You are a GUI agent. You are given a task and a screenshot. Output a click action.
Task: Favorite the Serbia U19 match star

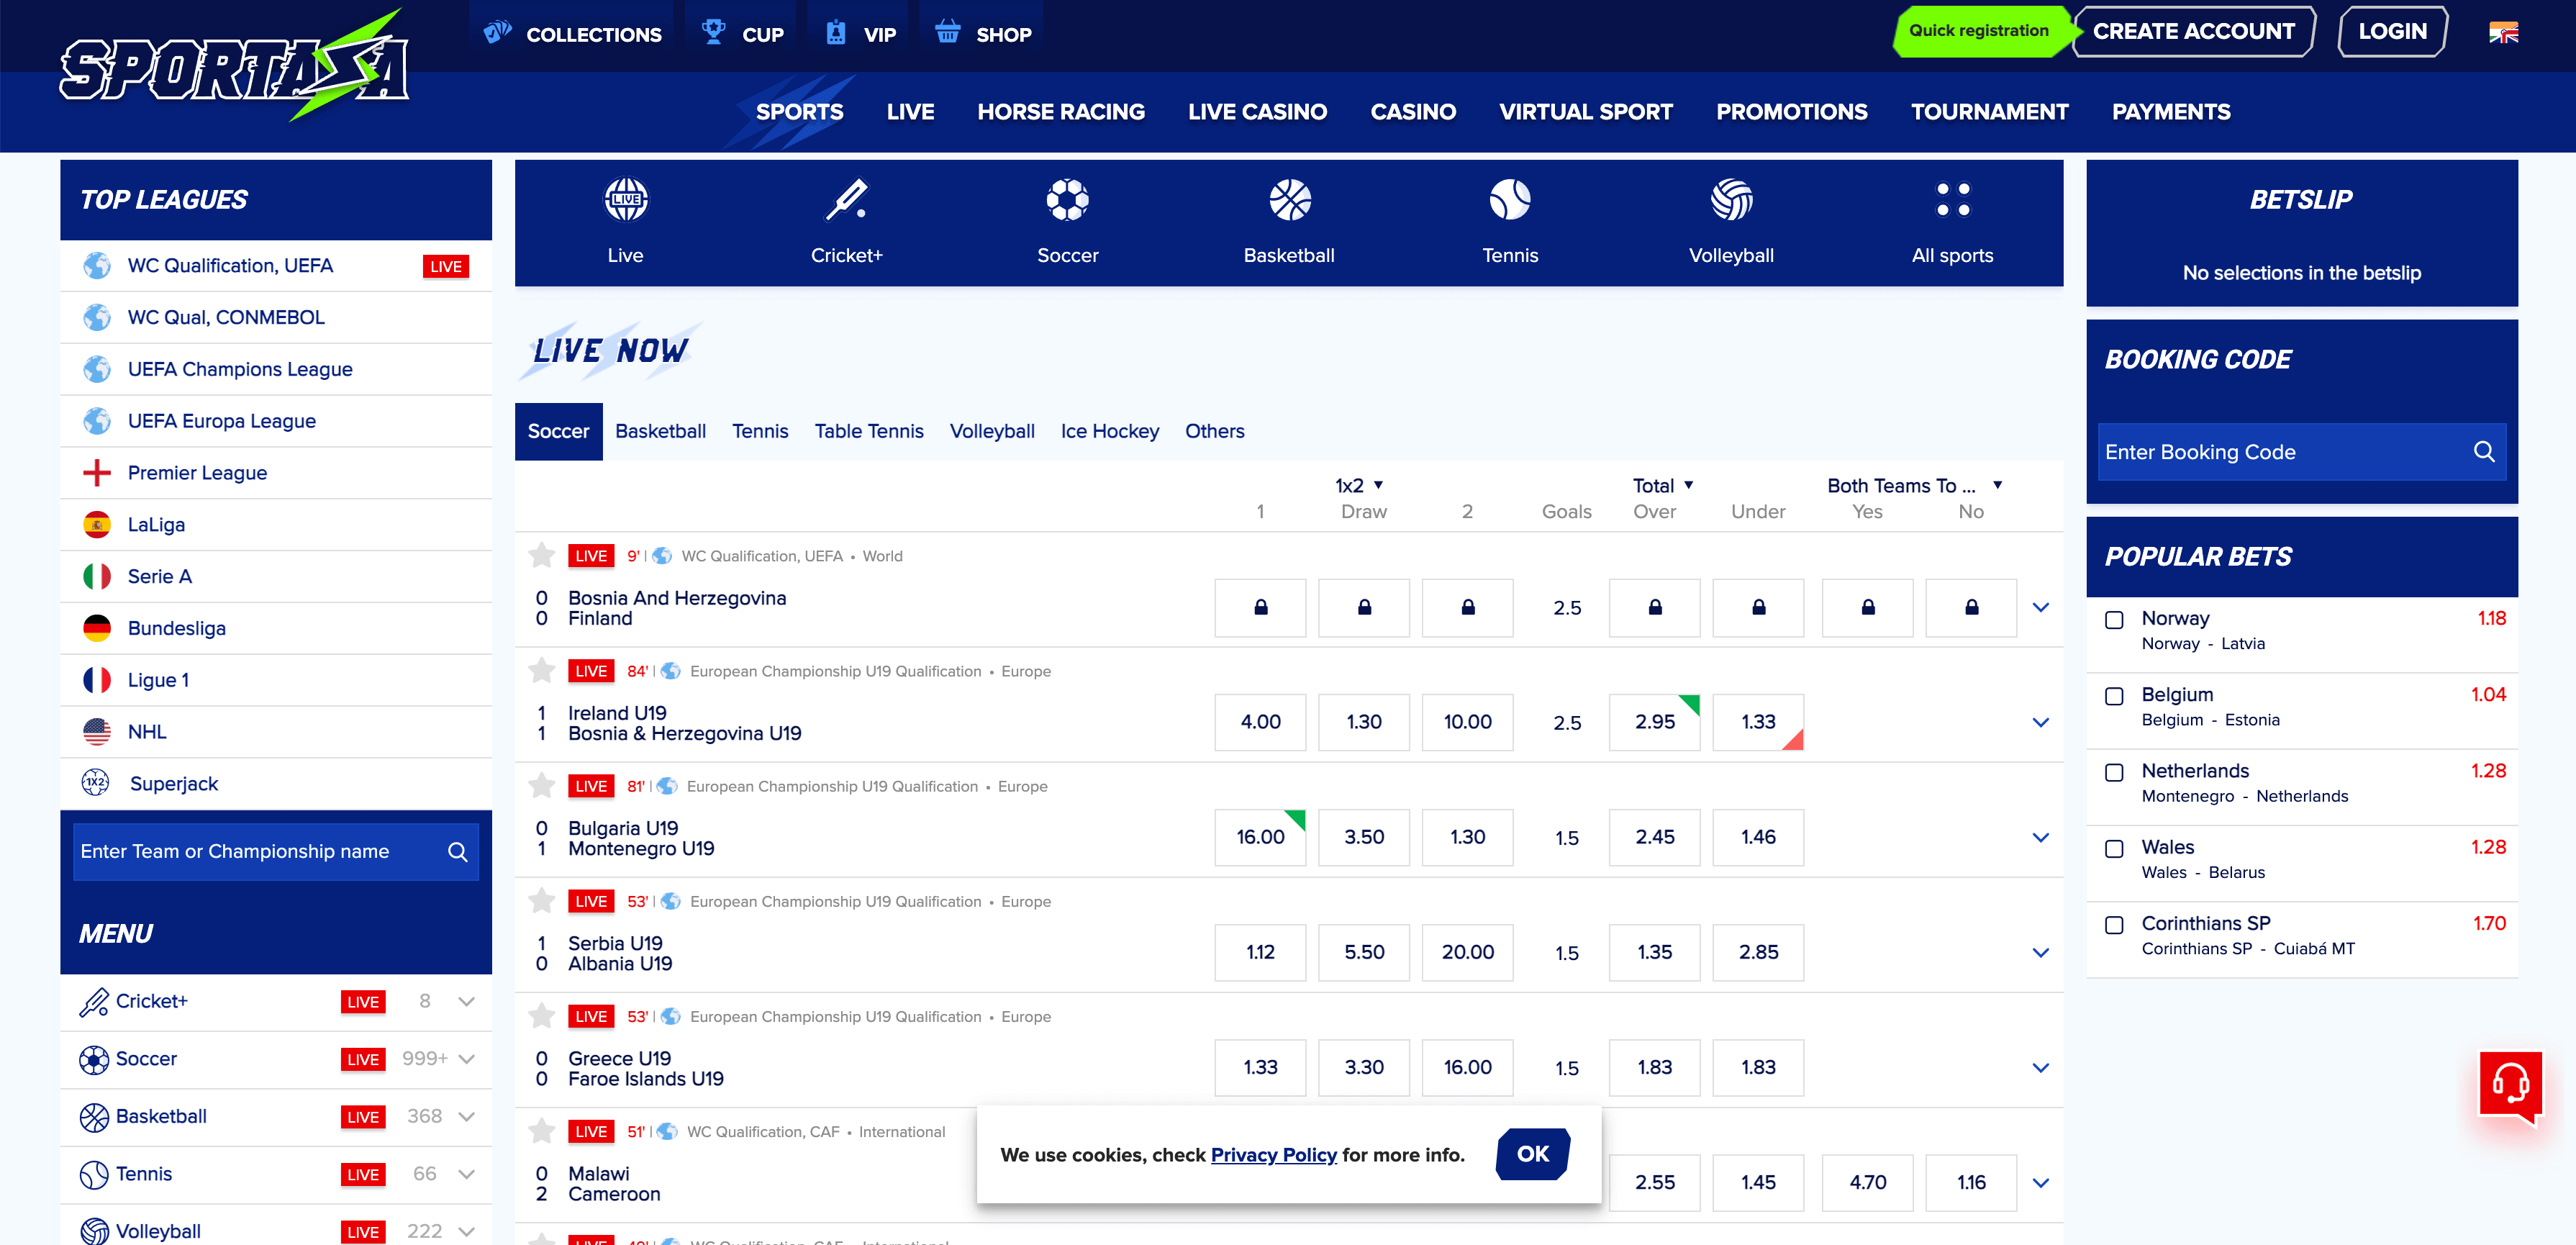point(541,899)
